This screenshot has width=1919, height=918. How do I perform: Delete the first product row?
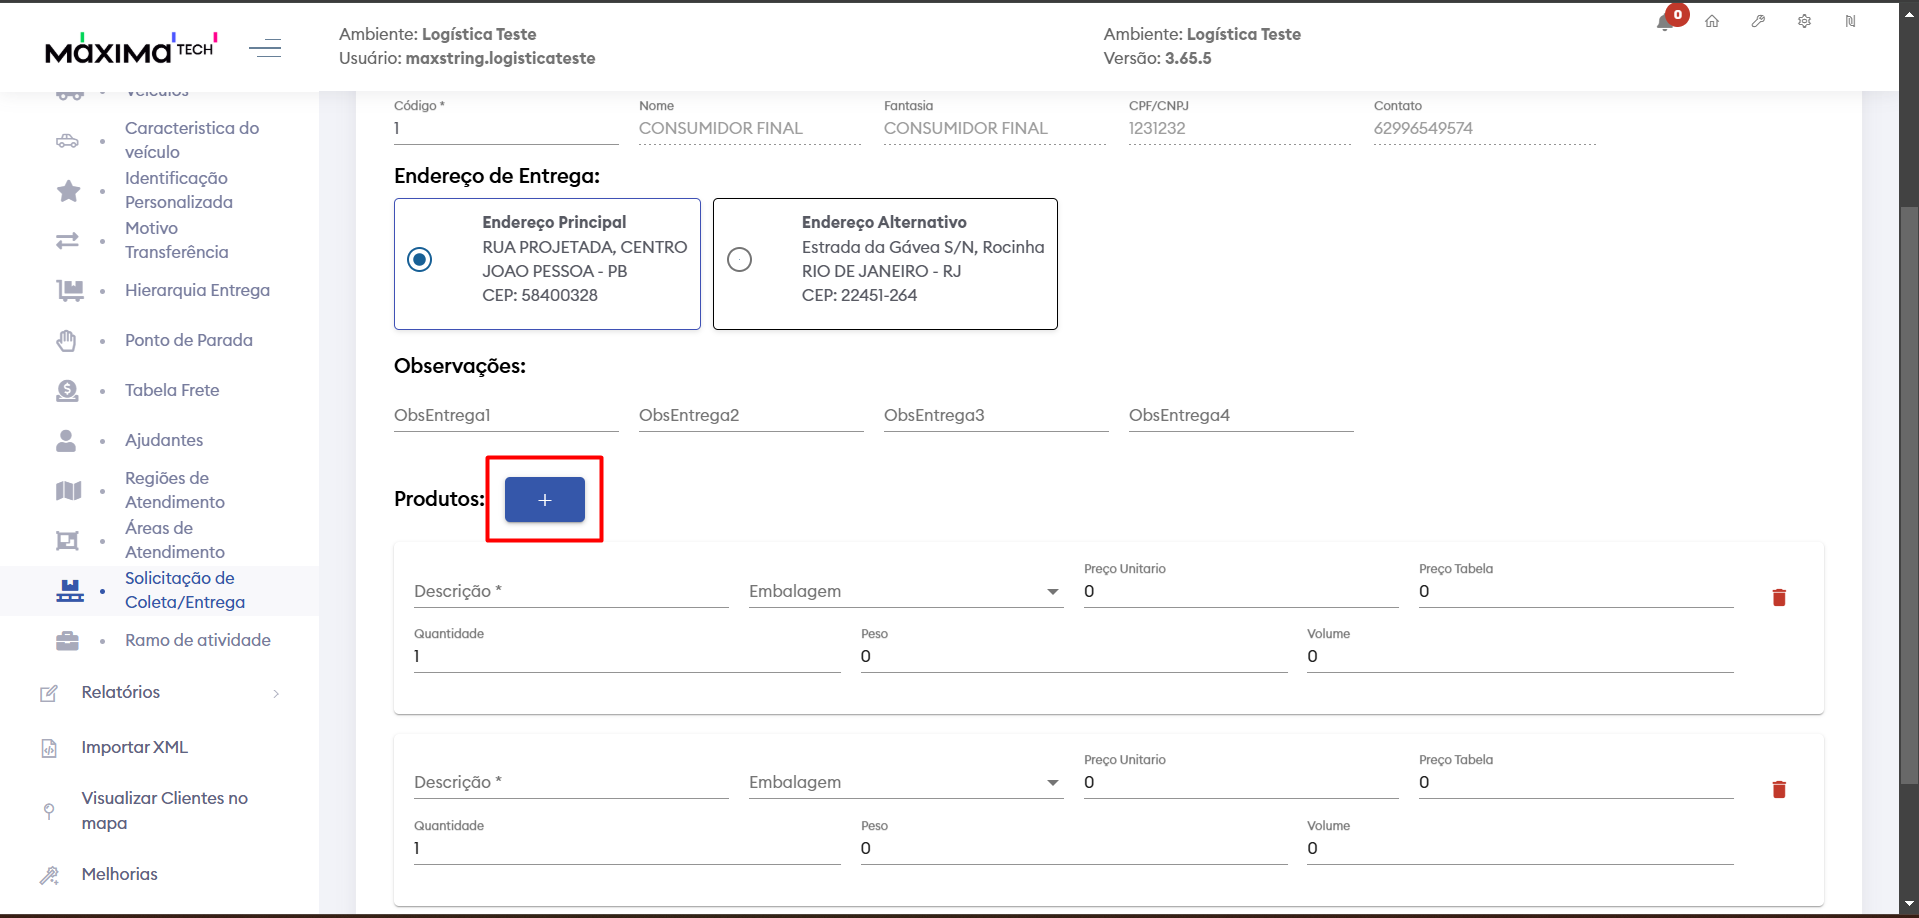coord(1779,597)
